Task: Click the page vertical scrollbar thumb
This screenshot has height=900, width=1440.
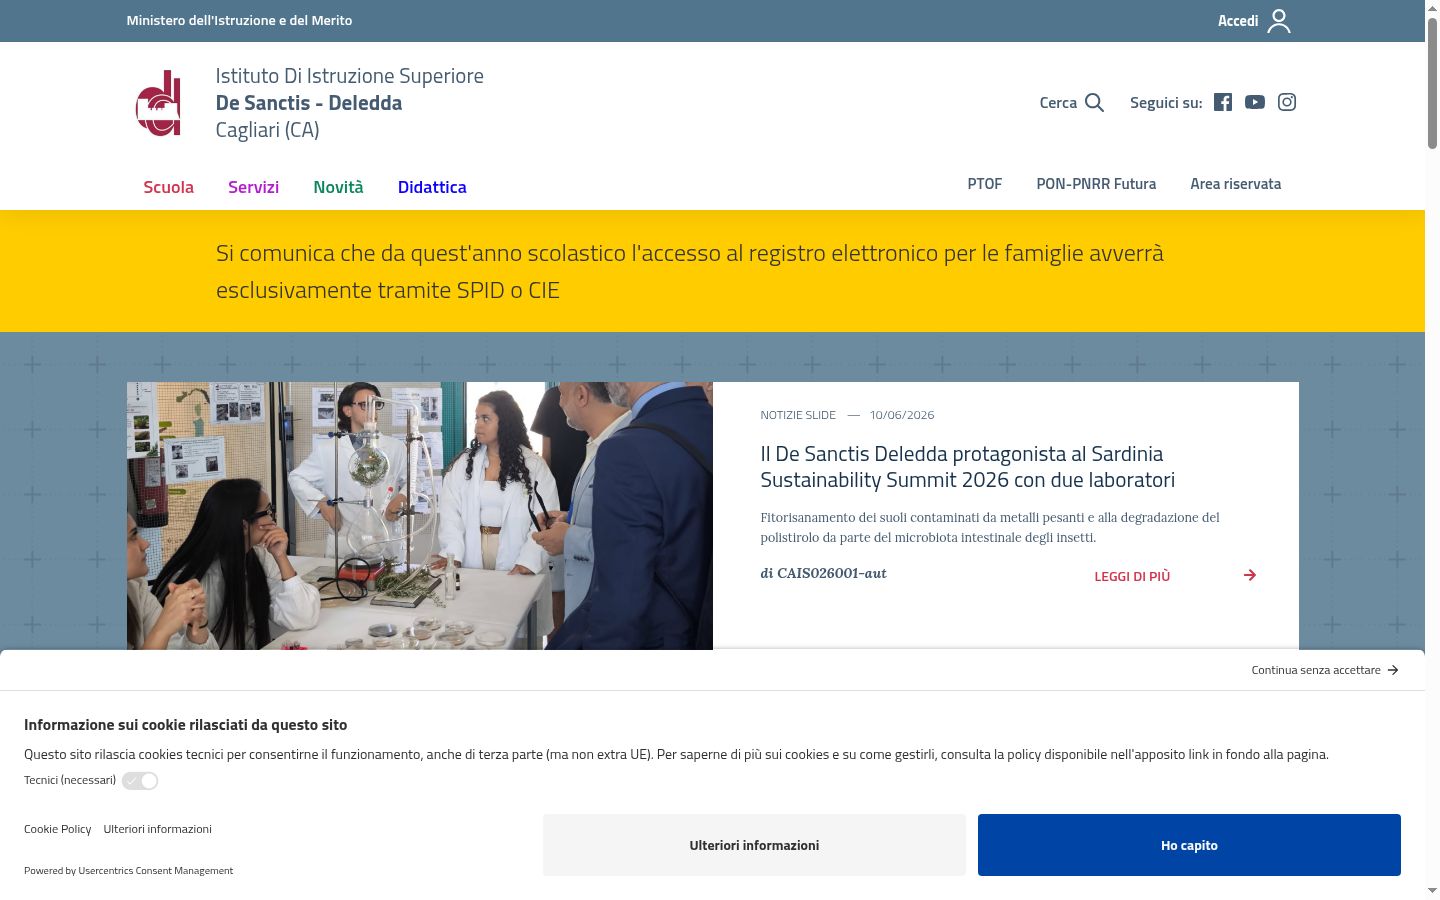Action: 1432,84
